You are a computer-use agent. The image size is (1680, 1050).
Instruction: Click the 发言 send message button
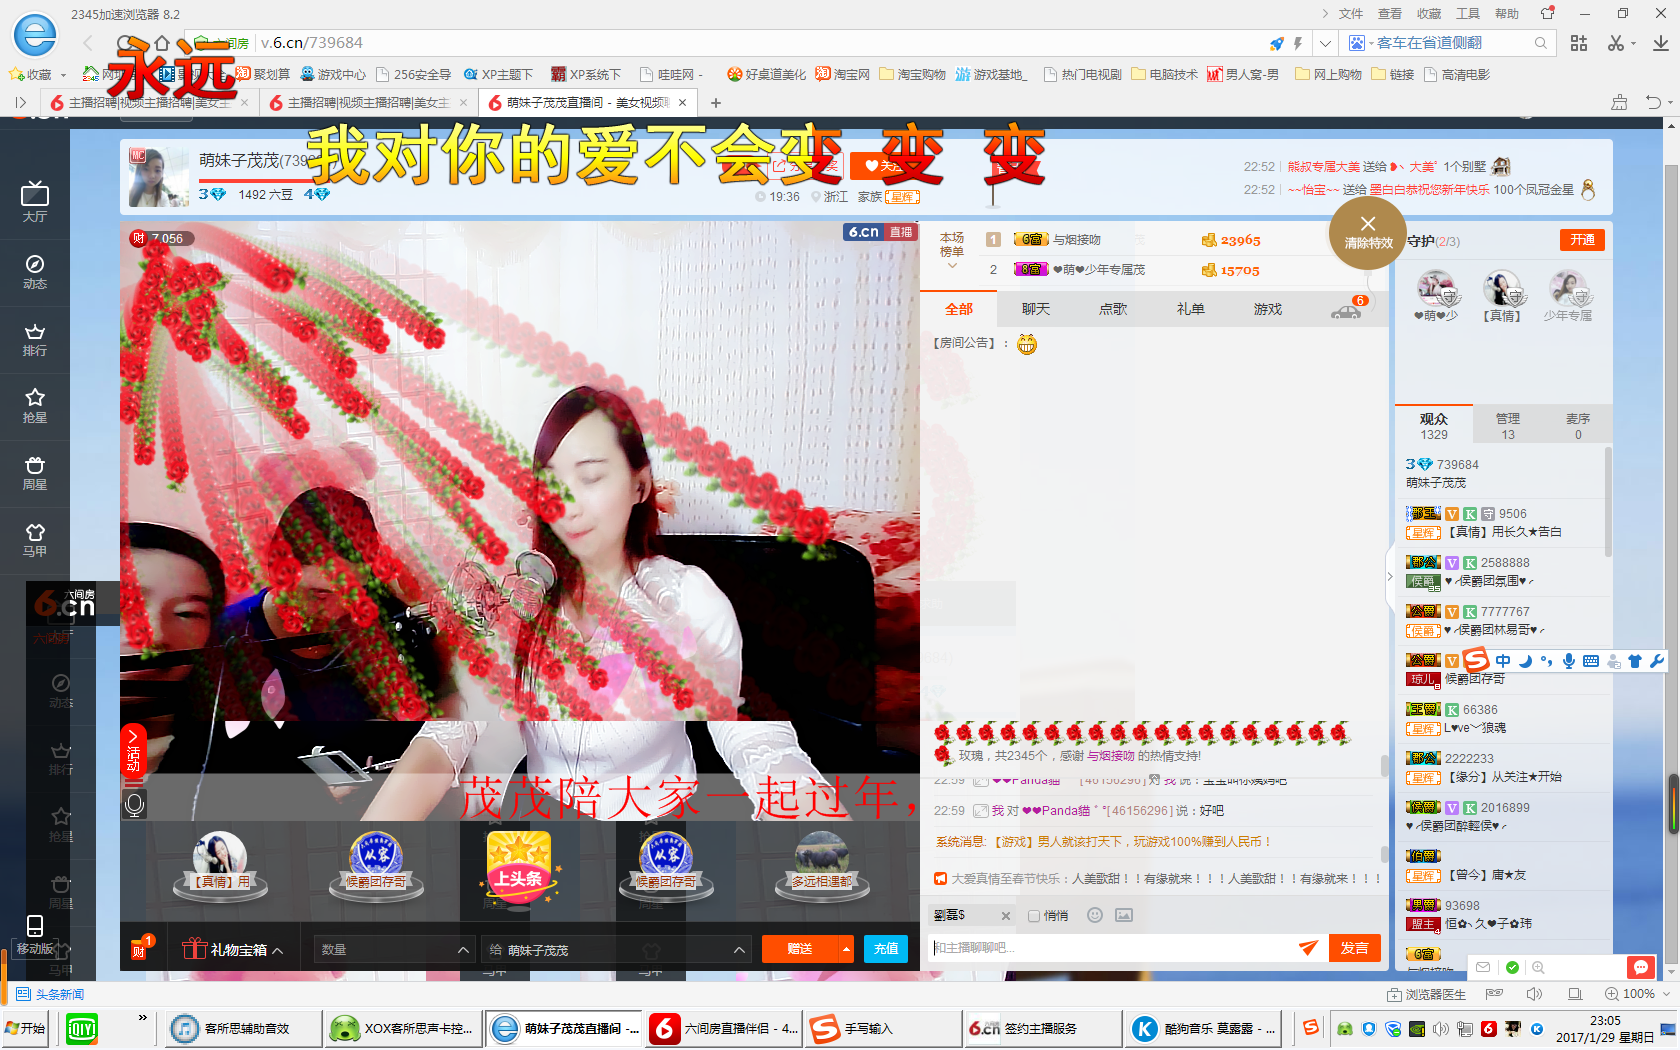pos(1355,948)
